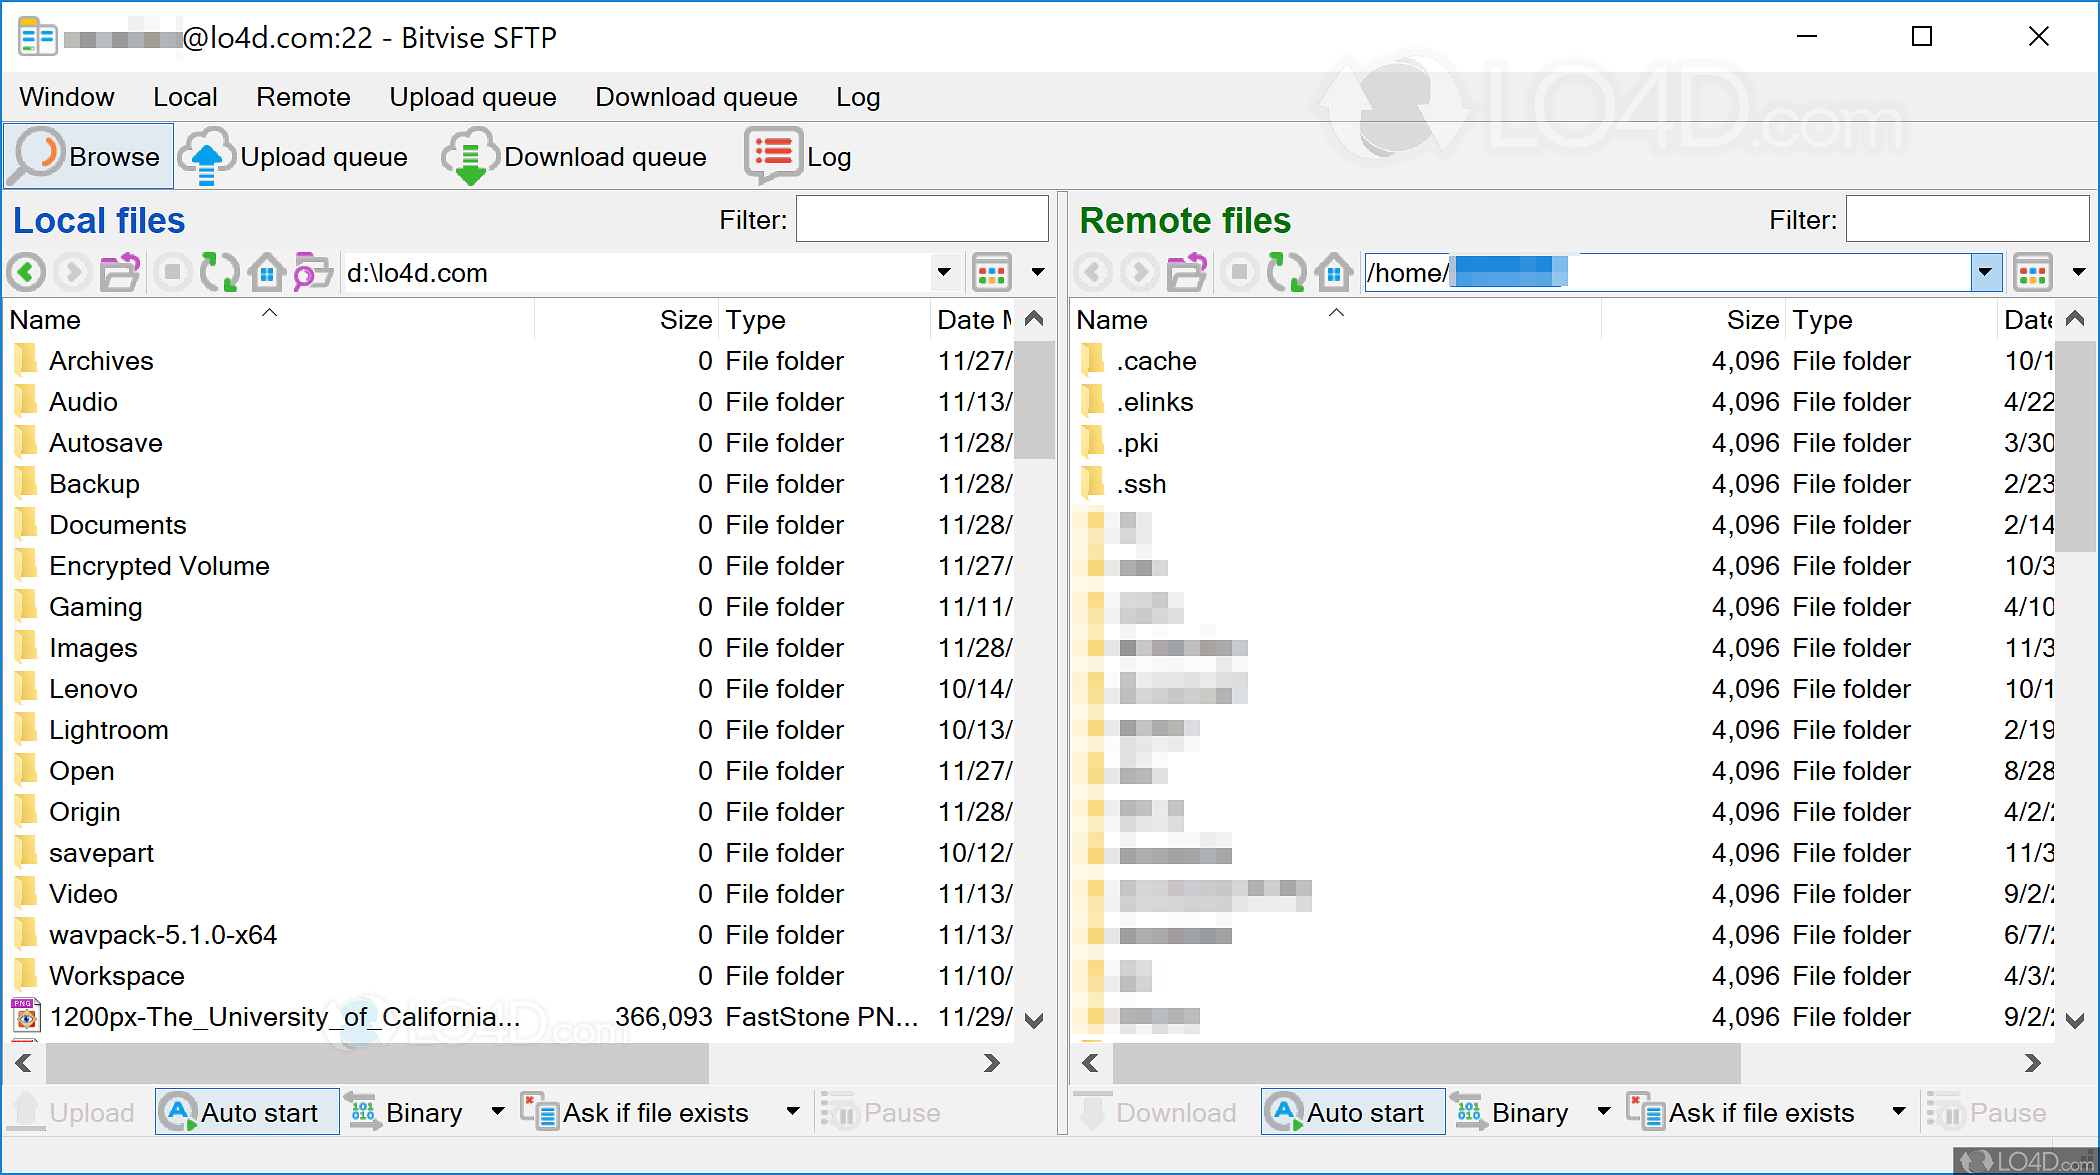Open the Remote menu
Screen dimensions: 2100x1175
point(303,97)
